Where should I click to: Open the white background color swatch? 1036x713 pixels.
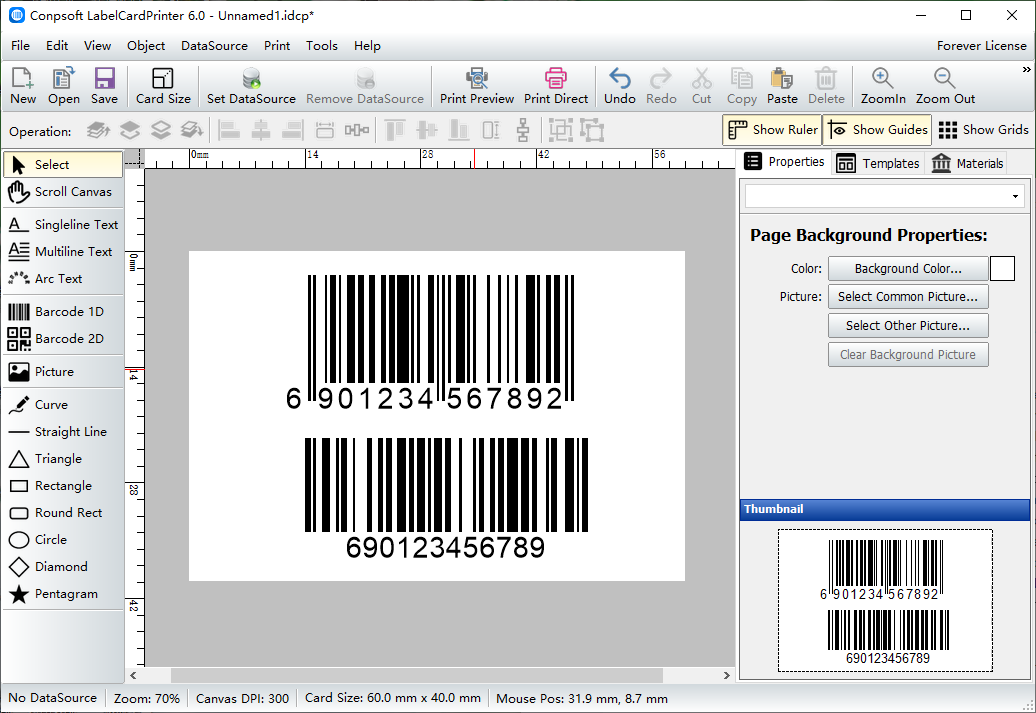1002,269
